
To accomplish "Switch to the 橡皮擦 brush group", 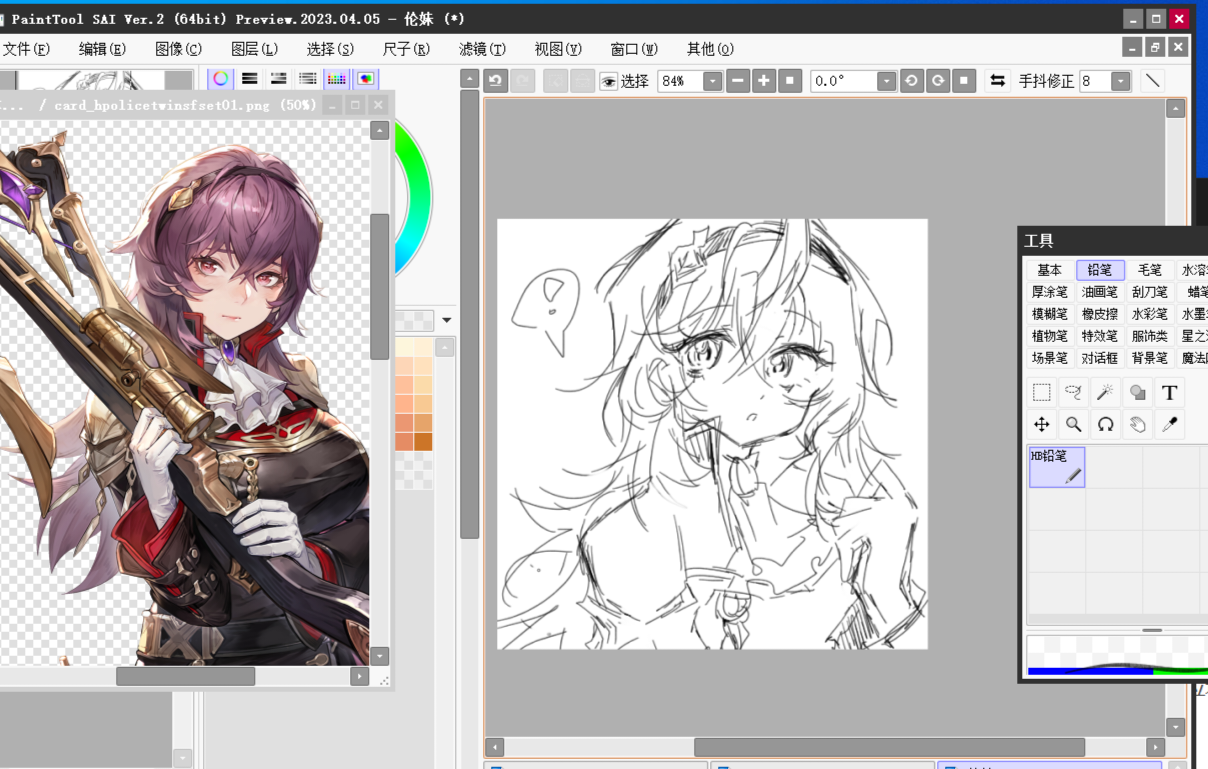I will click(1100, 314).
